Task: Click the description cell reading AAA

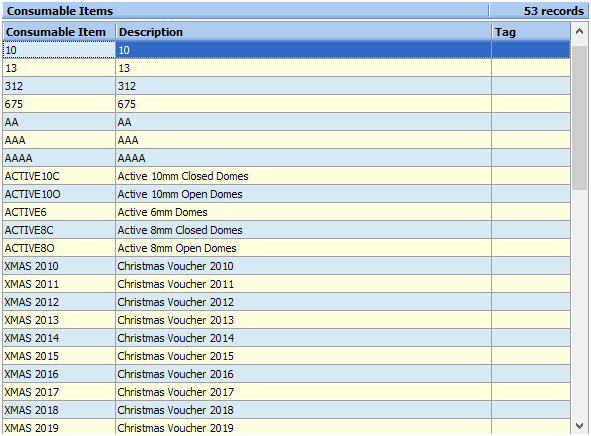Action: pos(303,140)
